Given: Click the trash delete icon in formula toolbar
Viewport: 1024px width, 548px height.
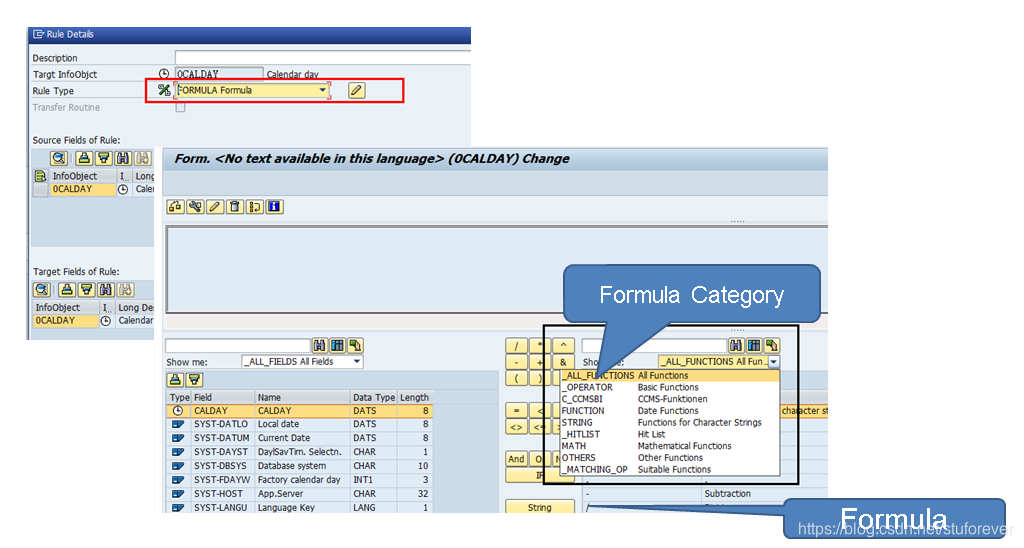Looking at the screenshot, I should pos(234,207).
